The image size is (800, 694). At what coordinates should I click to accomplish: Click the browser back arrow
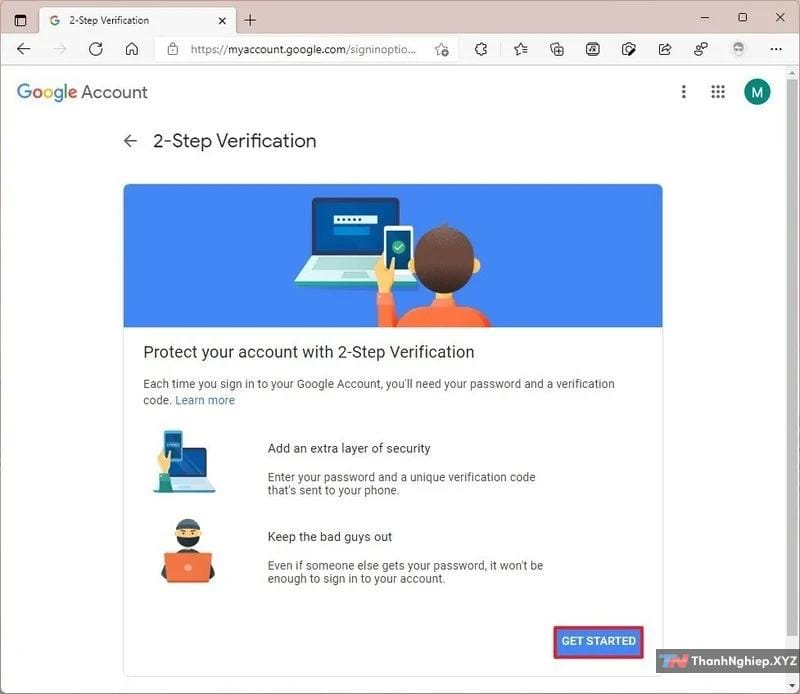pyautogui.click(x=23, y=49)
